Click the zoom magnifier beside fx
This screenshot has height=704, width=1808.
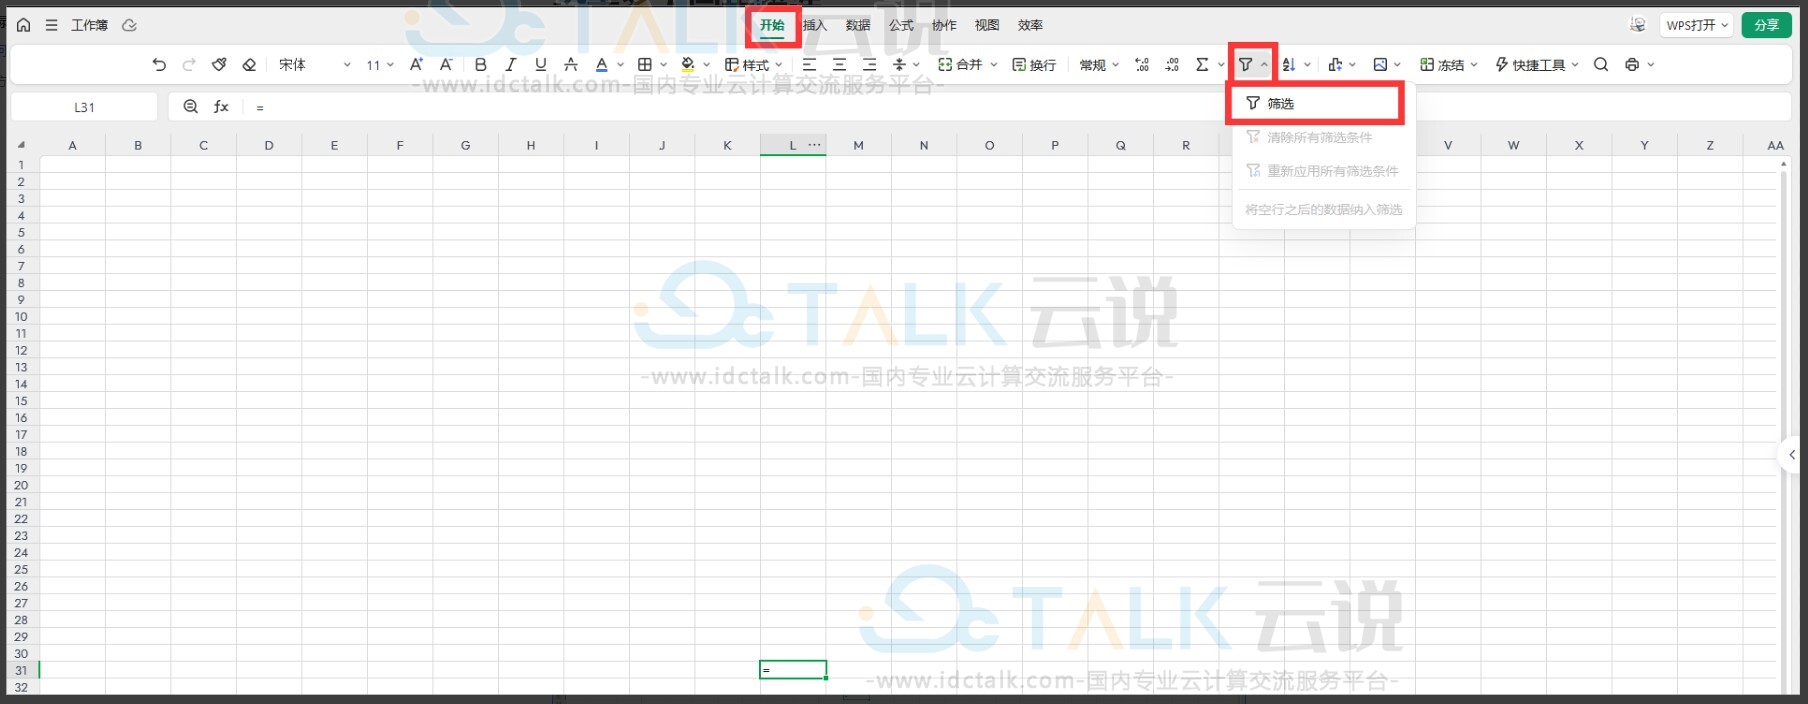190,107
